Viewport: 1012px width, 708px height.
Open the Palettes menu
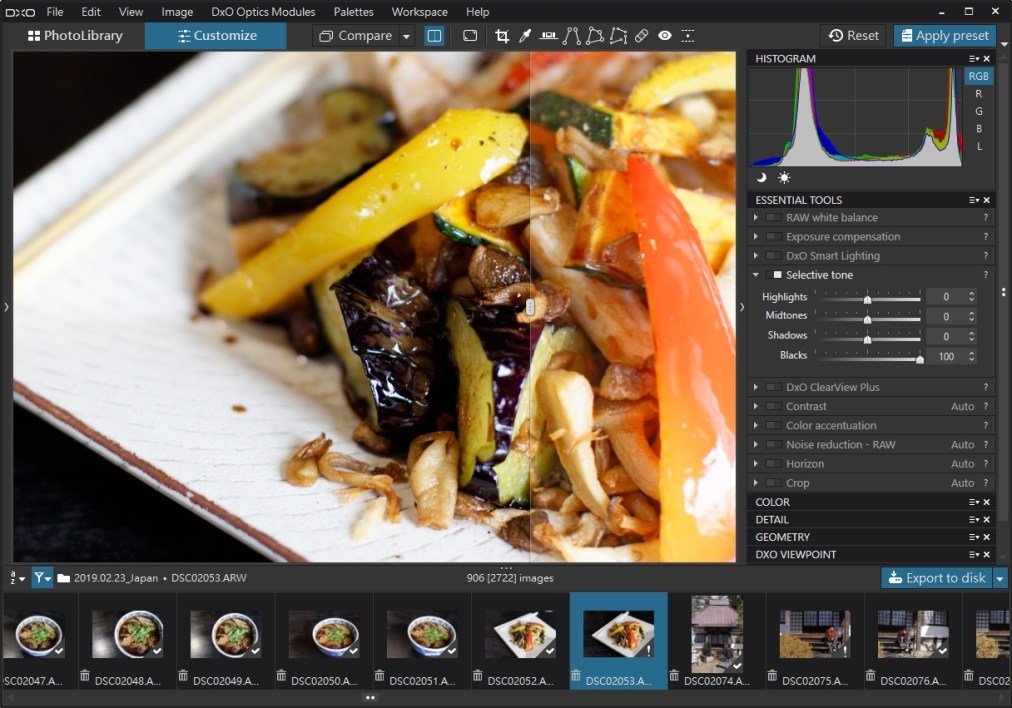(353, 12)
